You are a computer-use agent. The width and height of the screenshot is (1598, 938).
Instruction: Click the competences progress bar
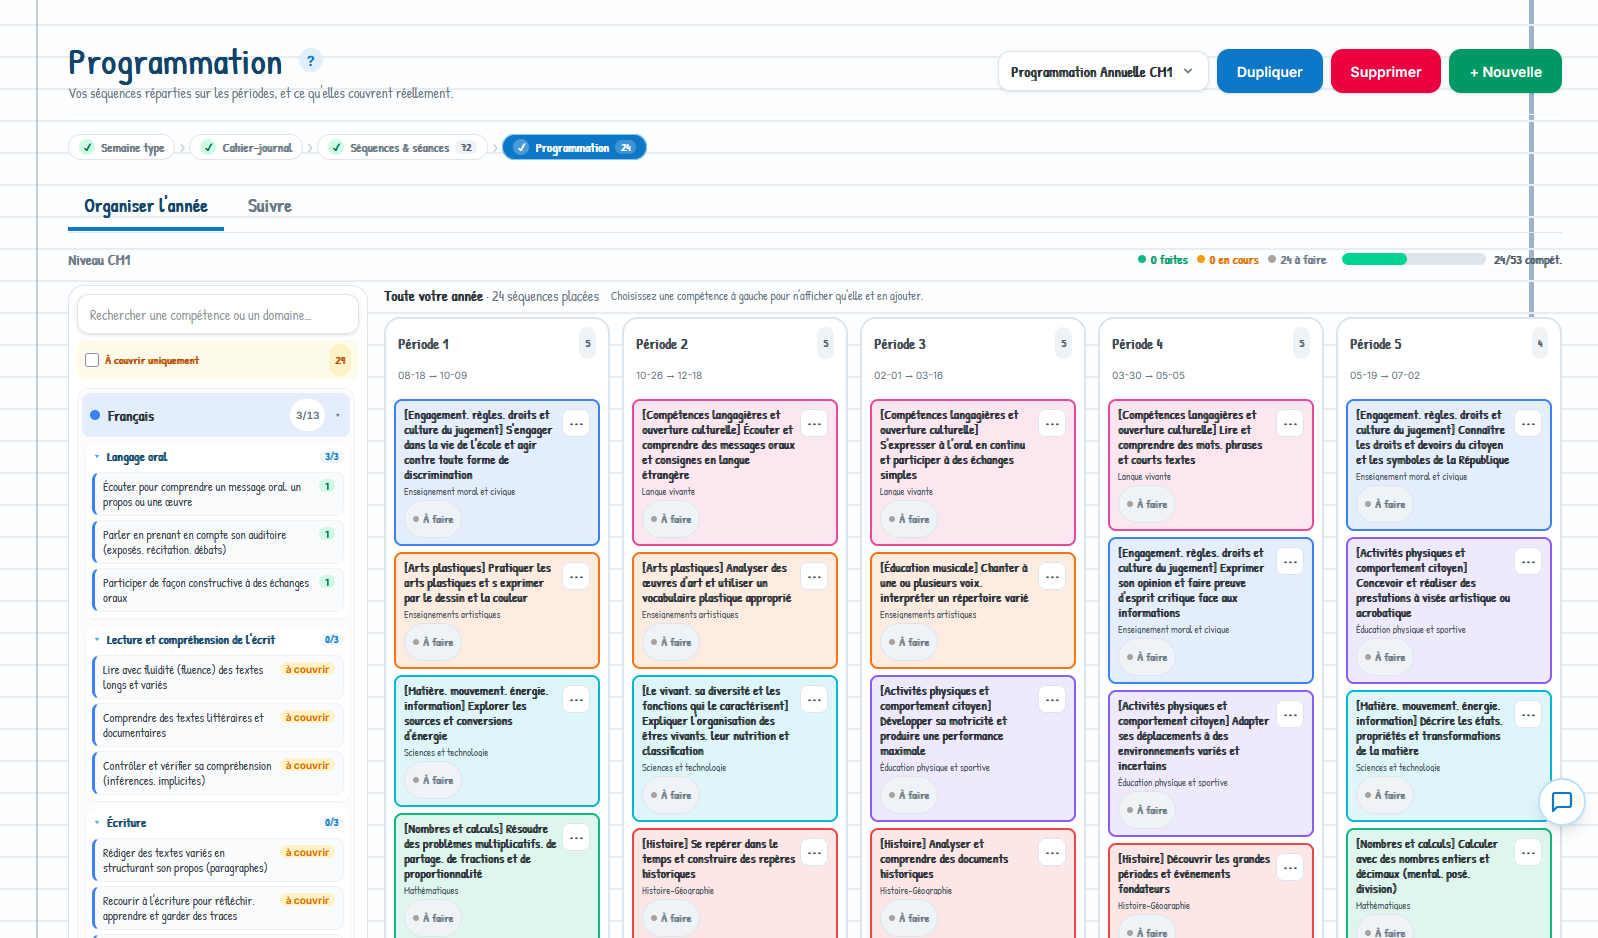pyautogui.click(x=1413, y=260)
